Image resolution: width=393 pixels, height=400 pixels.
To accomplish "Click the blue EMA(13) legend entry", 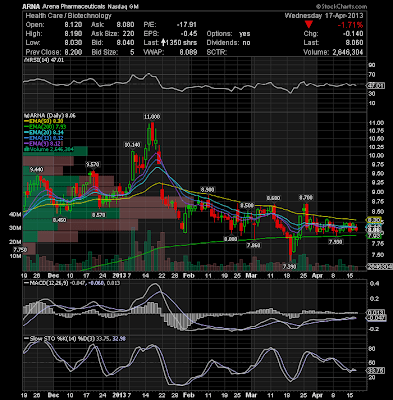I will point(43,138).
